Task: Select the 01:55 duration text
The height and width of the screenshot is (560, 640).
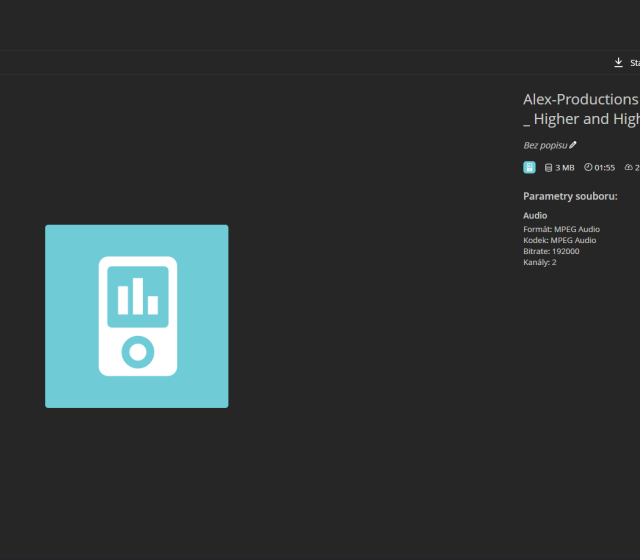Action: (x=605, y=168)
